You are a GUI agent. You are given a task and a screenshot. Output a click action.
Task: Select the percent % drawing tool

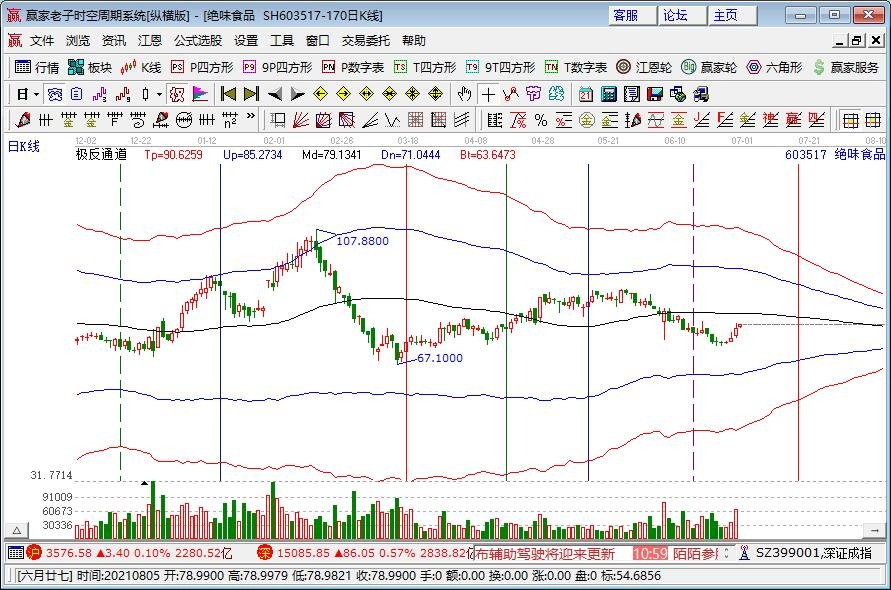coord(541,121)
